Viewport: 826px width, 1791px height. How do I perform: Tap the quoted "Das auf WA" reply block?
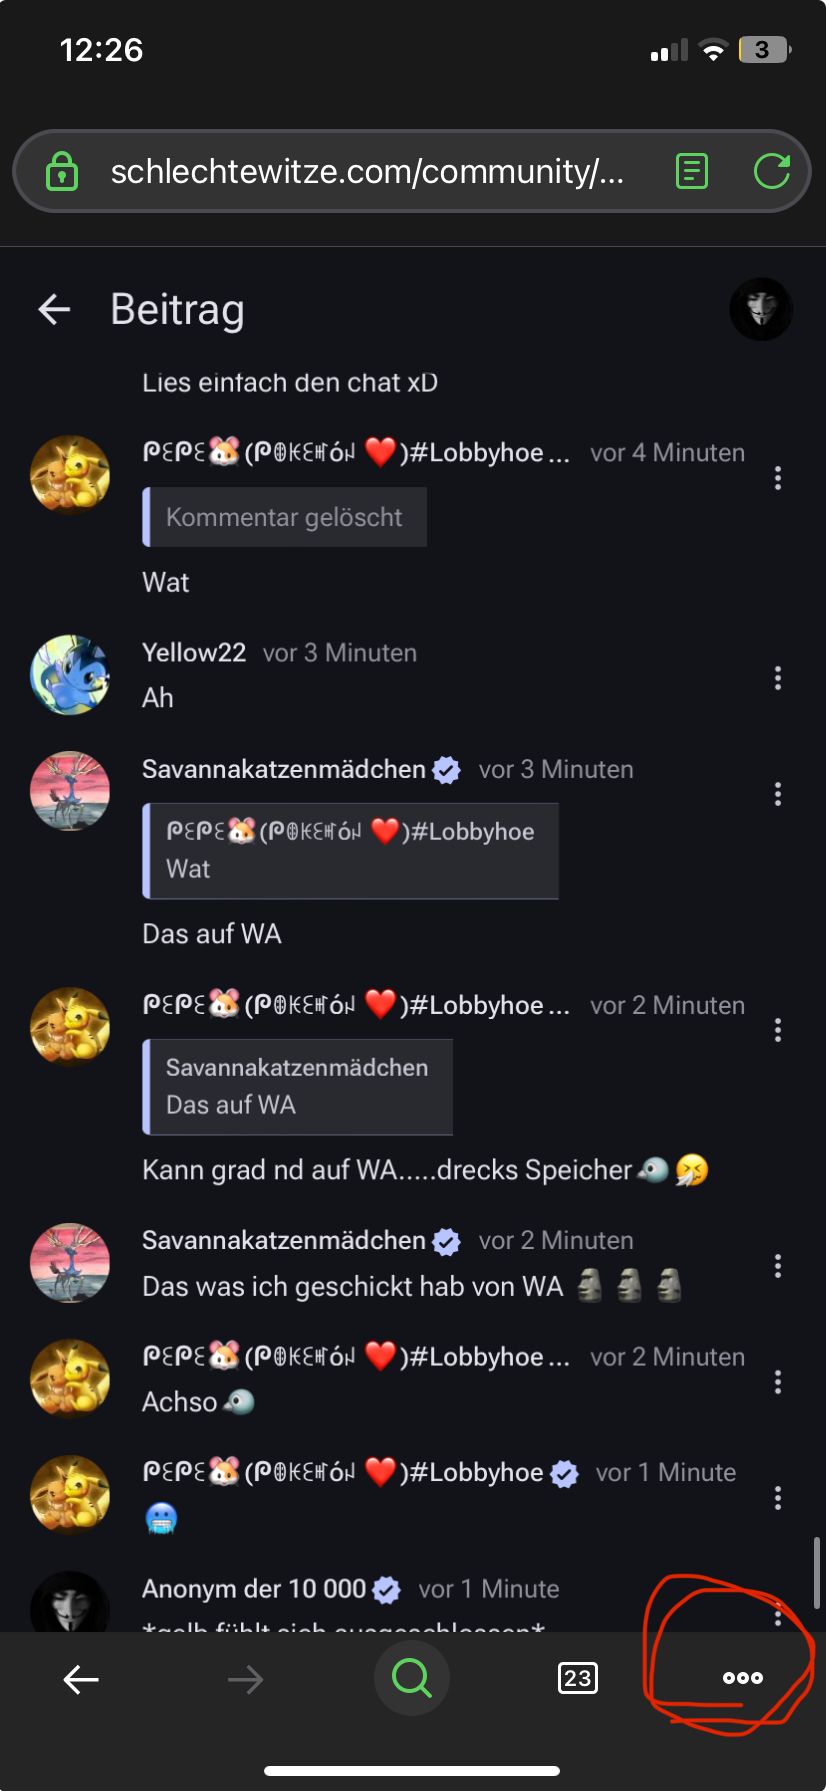(298, 1087)
